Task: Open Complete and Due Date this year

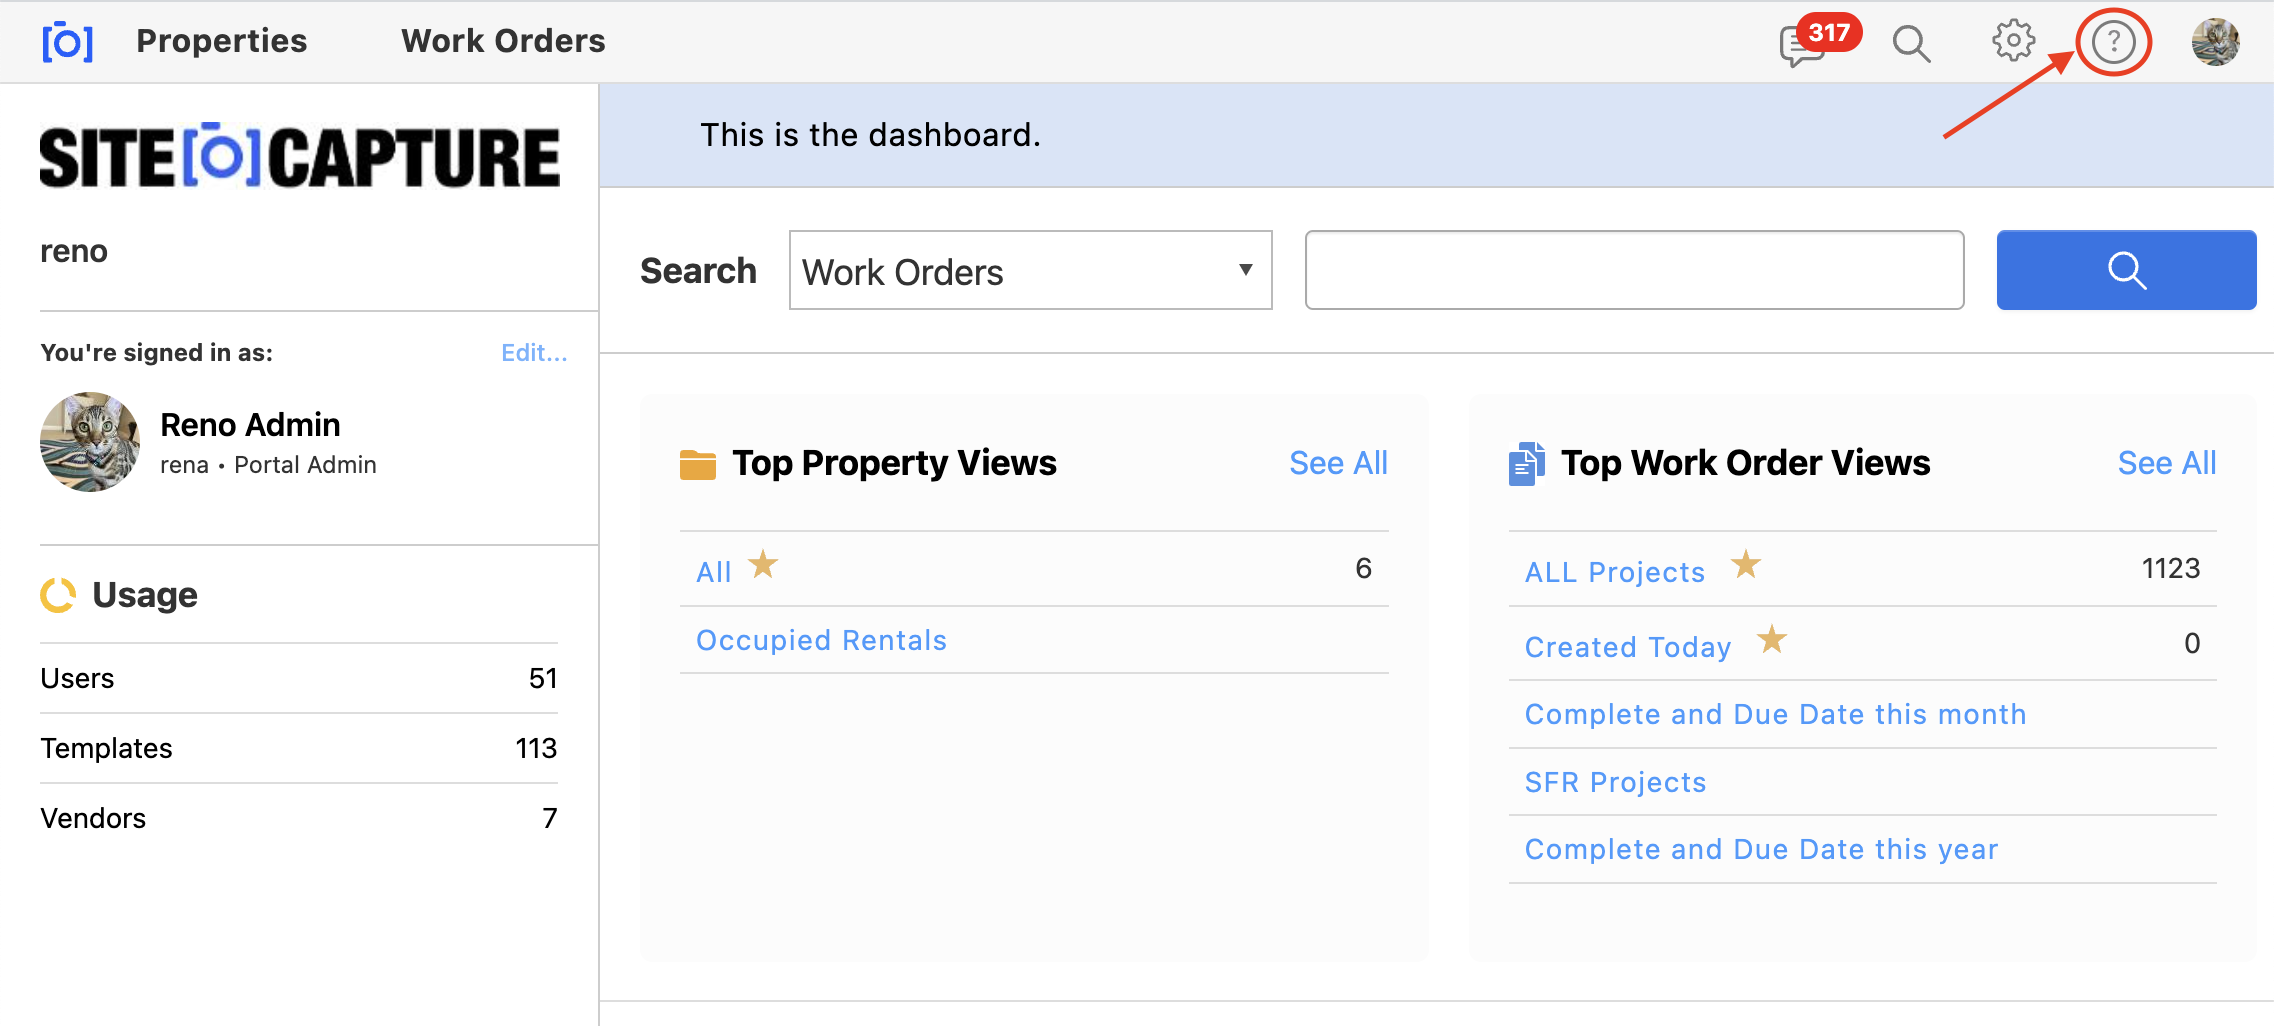Action: tap(1761, 849)
